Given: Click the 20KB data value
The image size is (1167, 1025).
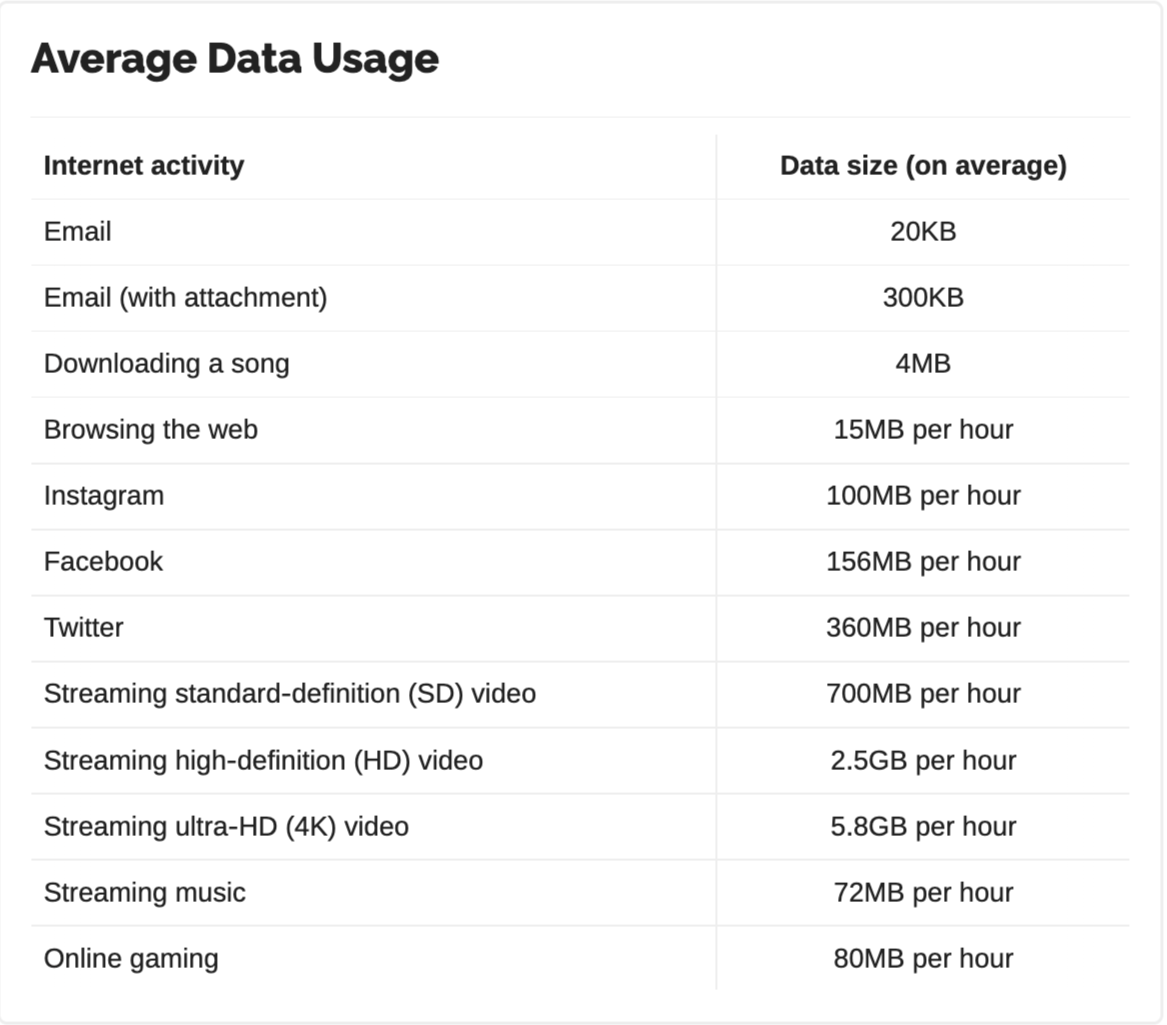Looking at the screenshot, I should tap(923, 231).
